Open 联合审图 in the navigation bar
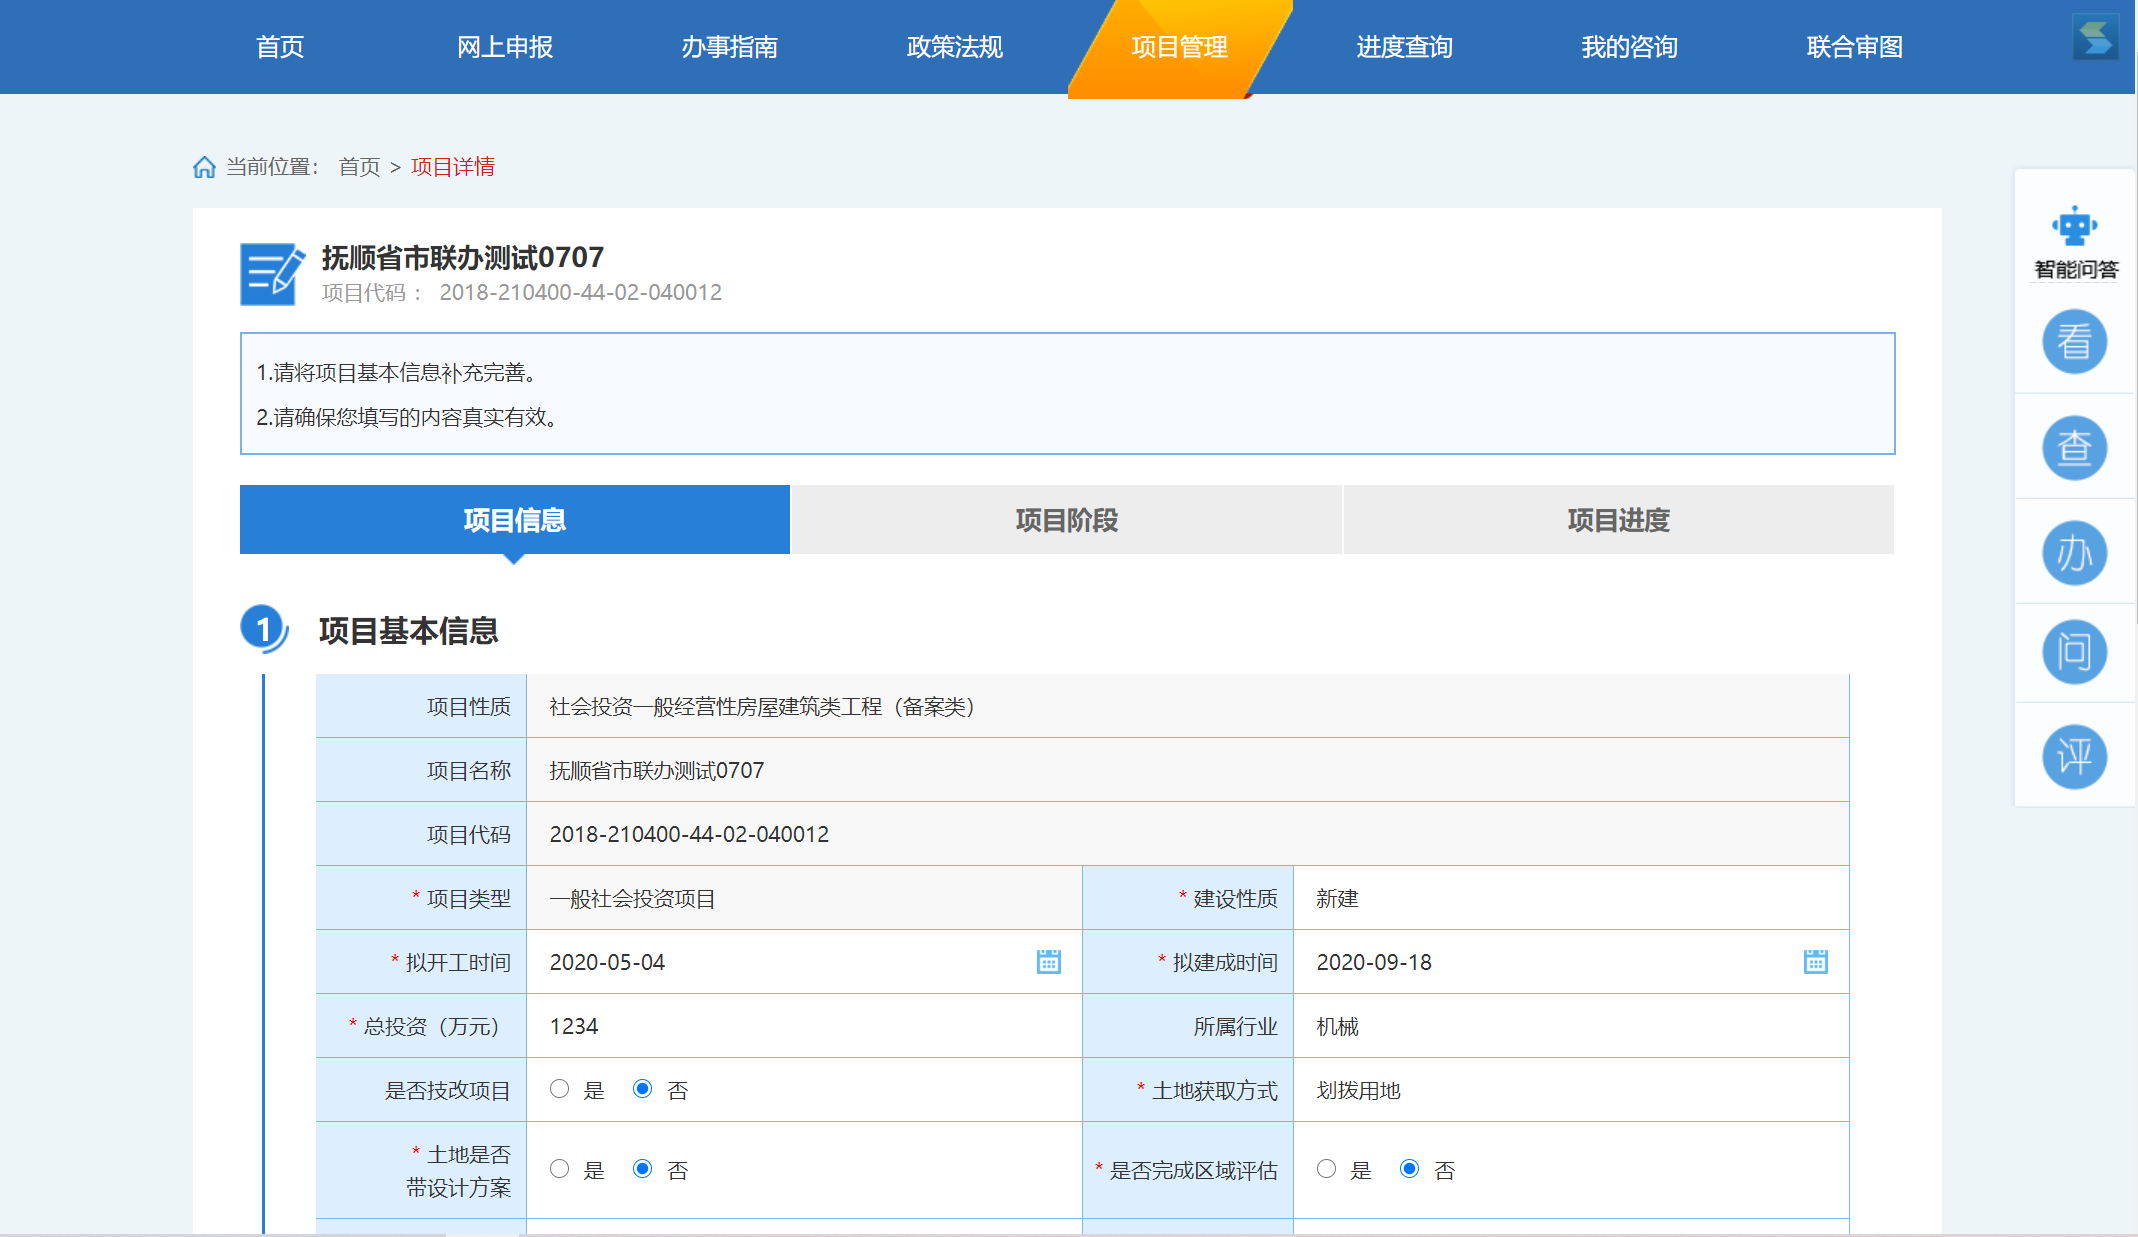Viewport: 2138px width, 1237px height. click(1855, 47)
